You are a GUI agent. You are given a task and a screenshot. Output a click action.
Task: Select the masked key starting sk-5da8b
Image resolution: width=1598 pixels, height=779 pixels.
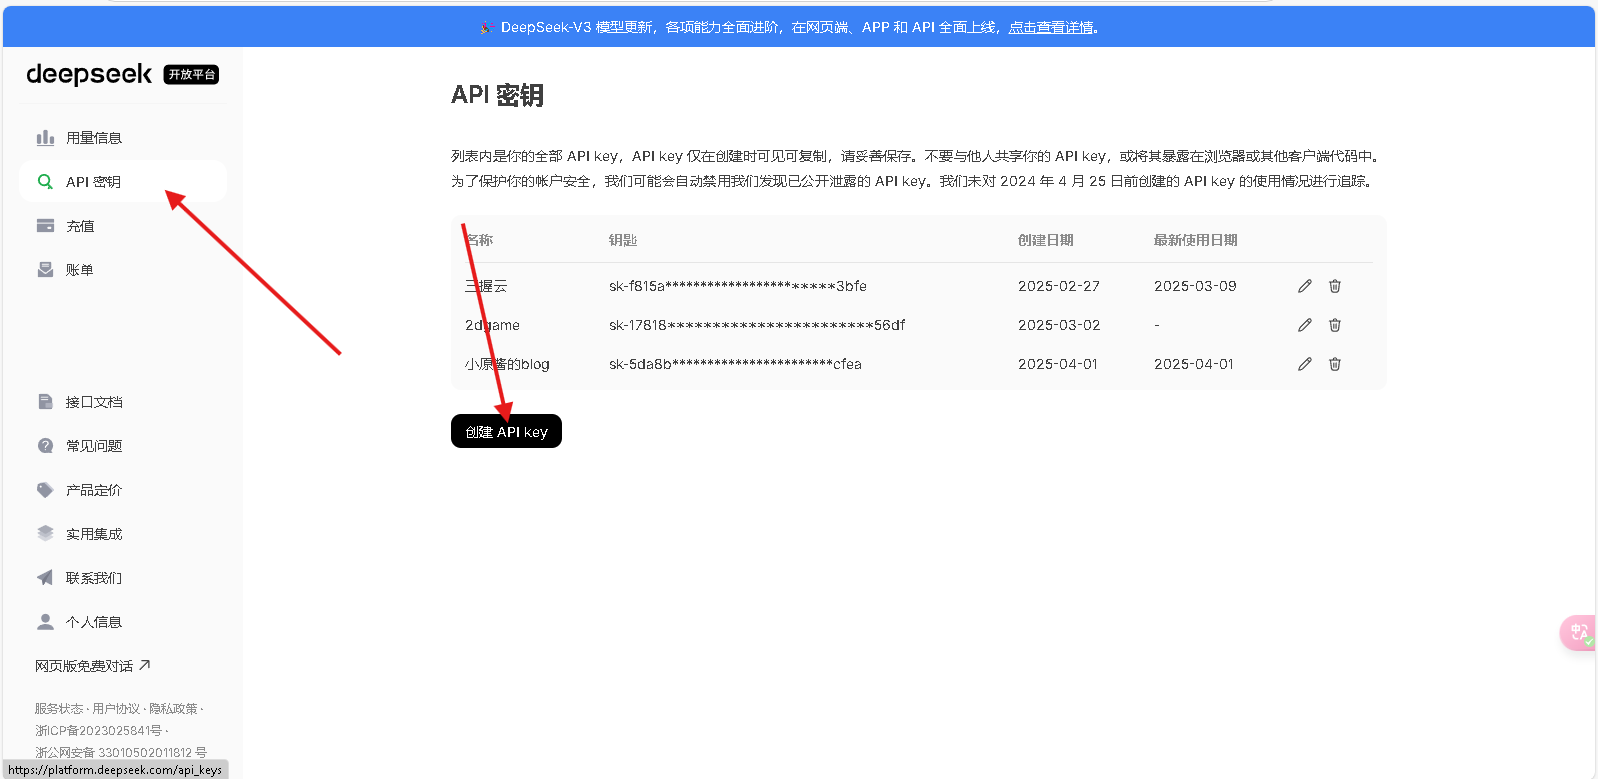point(735,364)
